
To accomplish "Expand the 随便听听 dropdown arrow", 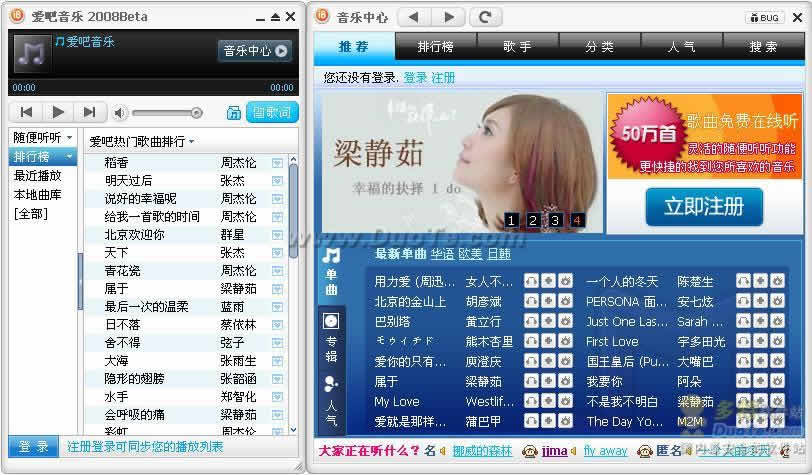I will pyautogui.click(x=69, y=137).
